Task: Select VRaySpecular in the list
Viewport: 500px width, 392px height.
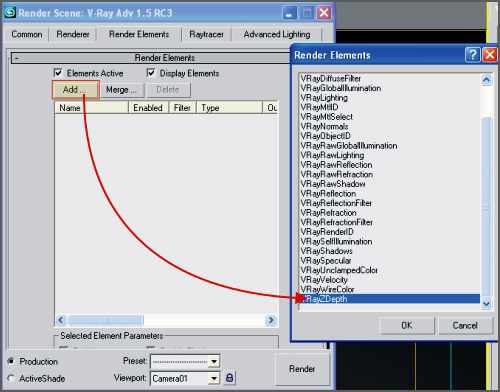Action: click(x=389, y=261)
